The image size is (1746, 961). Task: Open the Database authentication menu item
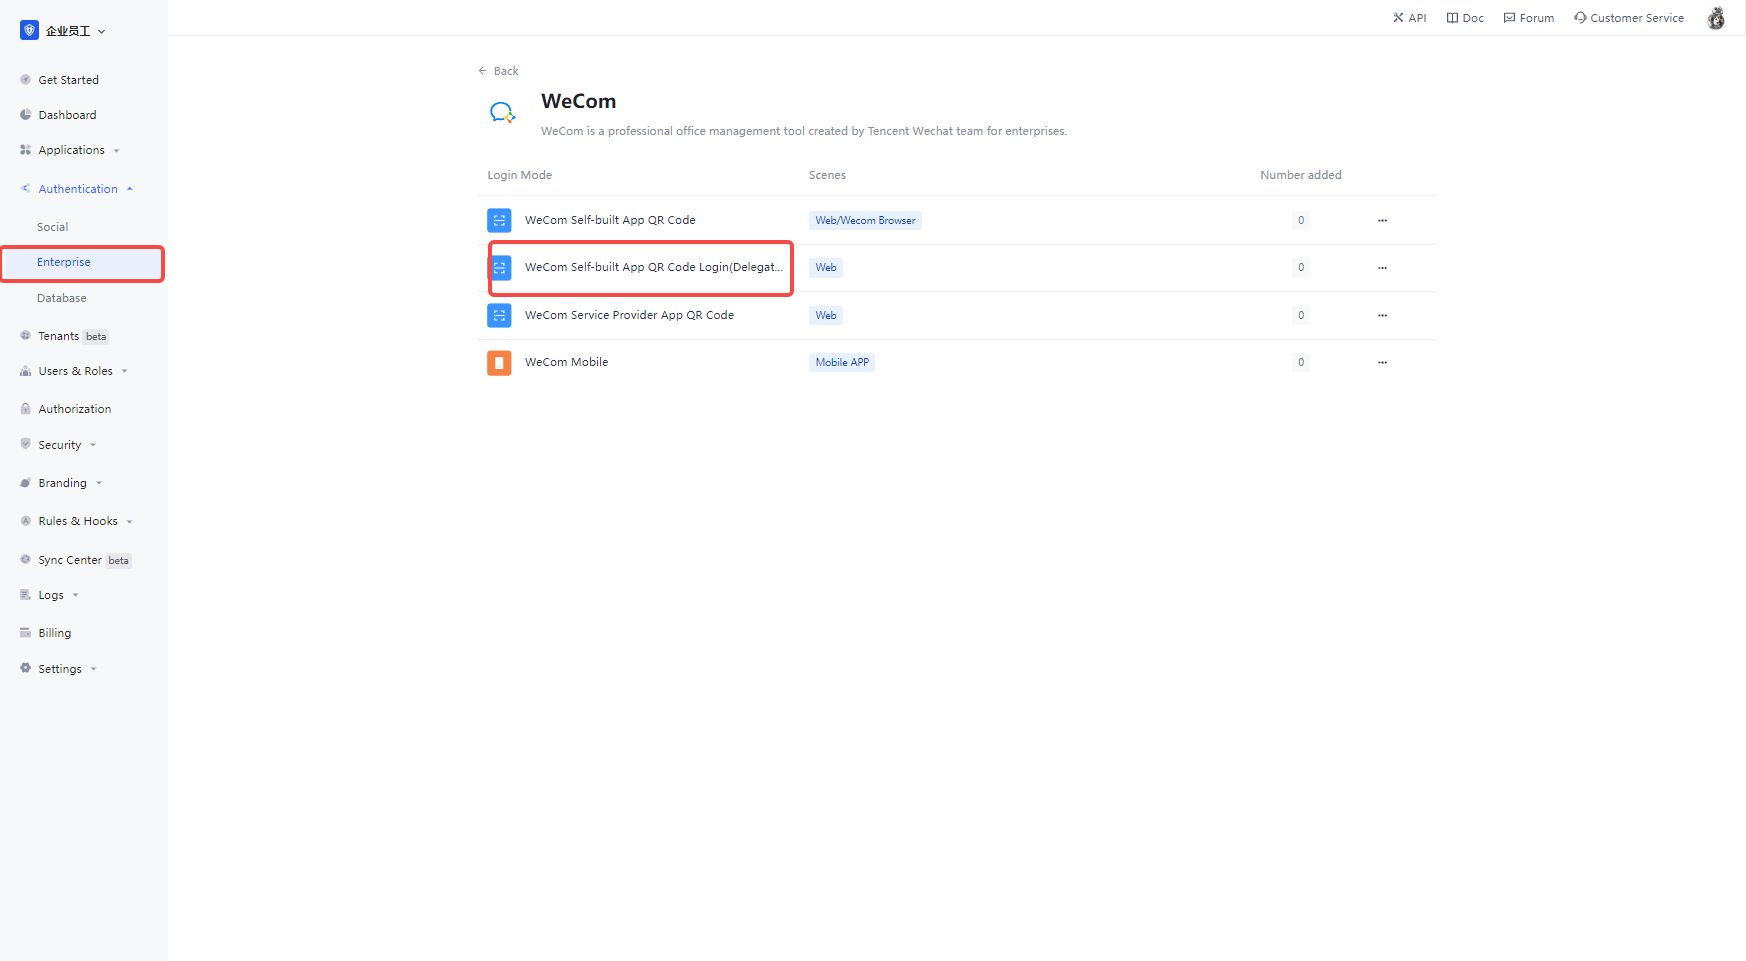62,298
